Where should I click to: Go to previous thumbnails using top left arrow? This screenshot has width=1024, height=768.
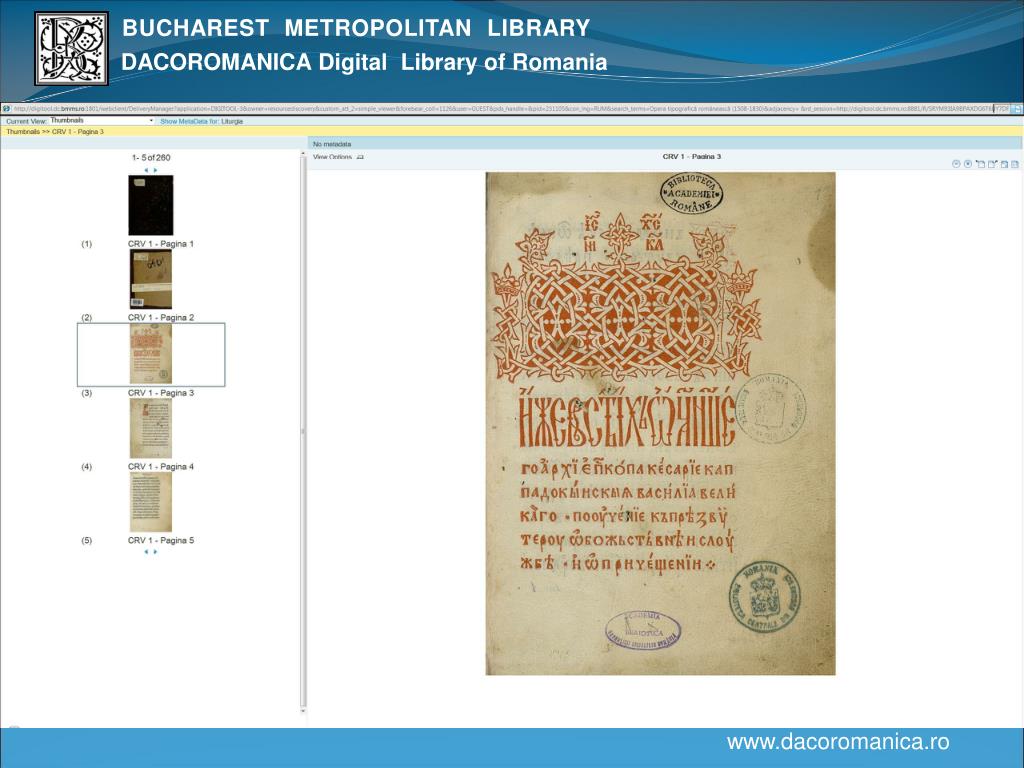[x=146, y=170]
